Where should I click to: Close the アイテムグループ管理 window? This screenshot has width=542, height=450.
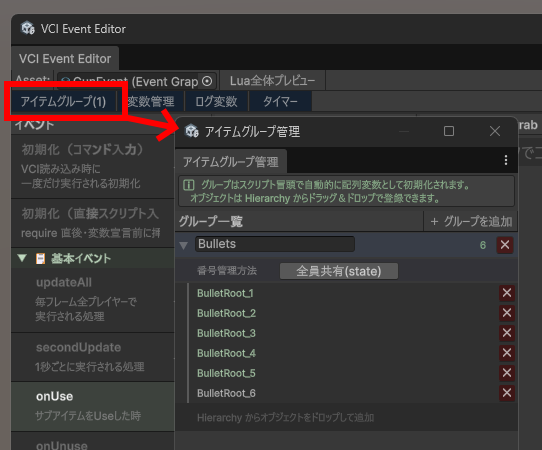495,131
